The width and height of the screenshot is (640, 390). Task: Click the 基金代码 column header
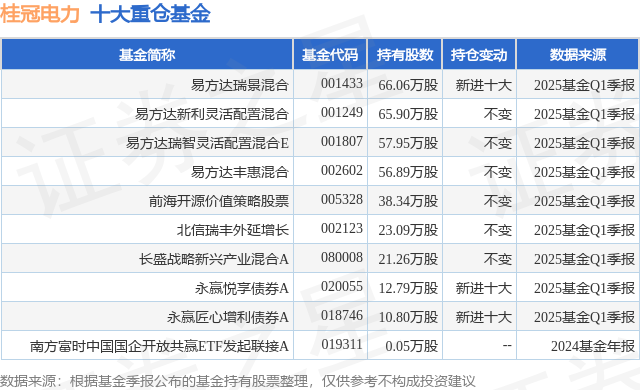click(330, 55)
